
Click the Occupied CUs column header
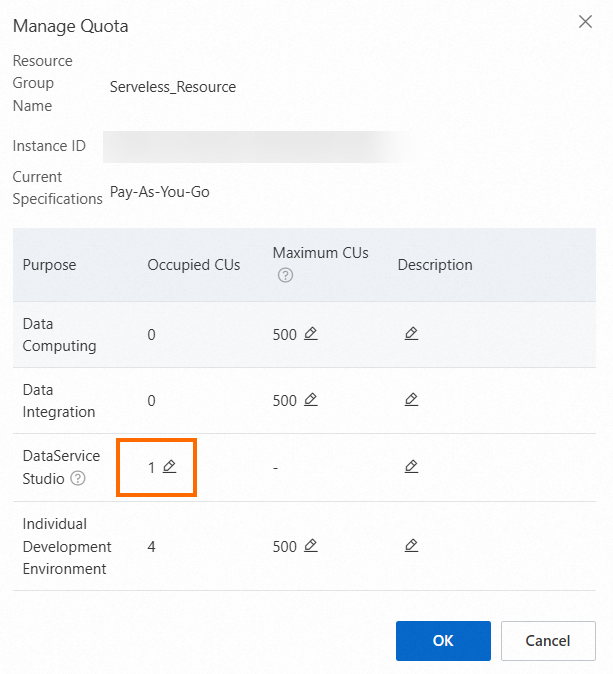point(194,265)
